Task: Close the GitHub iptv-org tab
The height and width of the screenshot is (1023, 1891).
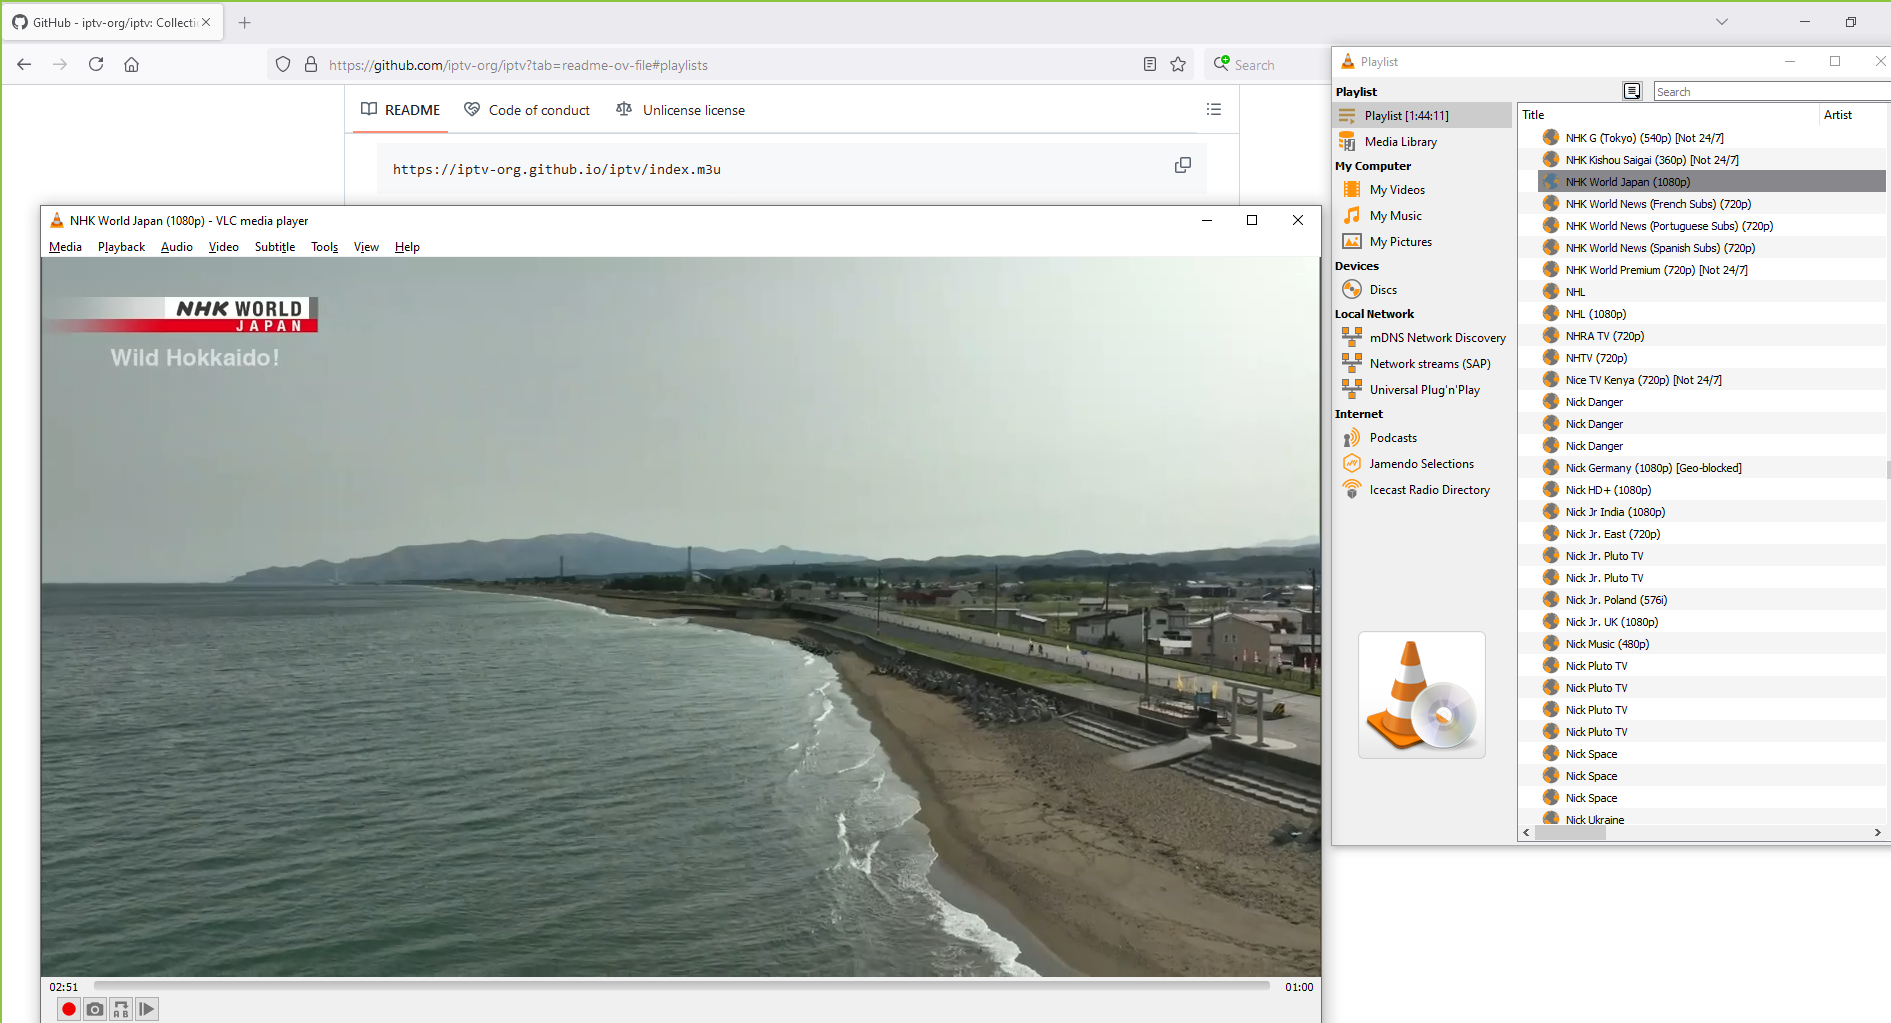Action: point(206,22)
